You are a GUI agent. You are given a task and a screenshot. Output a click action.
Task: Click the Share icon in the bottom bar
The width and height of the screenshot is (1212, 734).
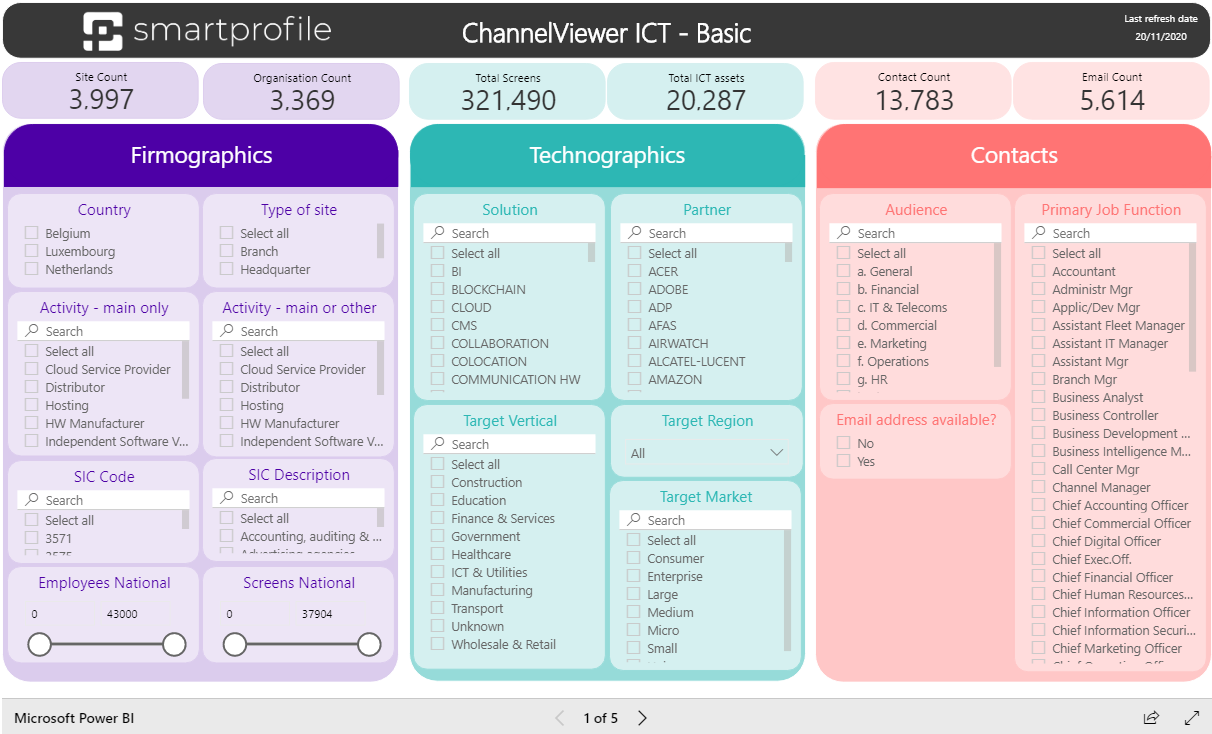[x=1150, y=717]
